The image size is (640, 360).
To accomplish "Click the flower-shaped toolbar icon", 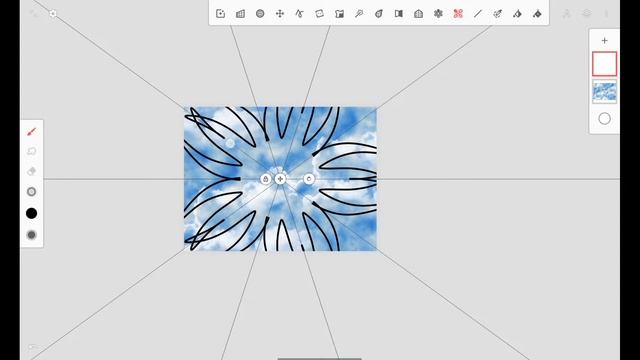I will click(438, 13).
